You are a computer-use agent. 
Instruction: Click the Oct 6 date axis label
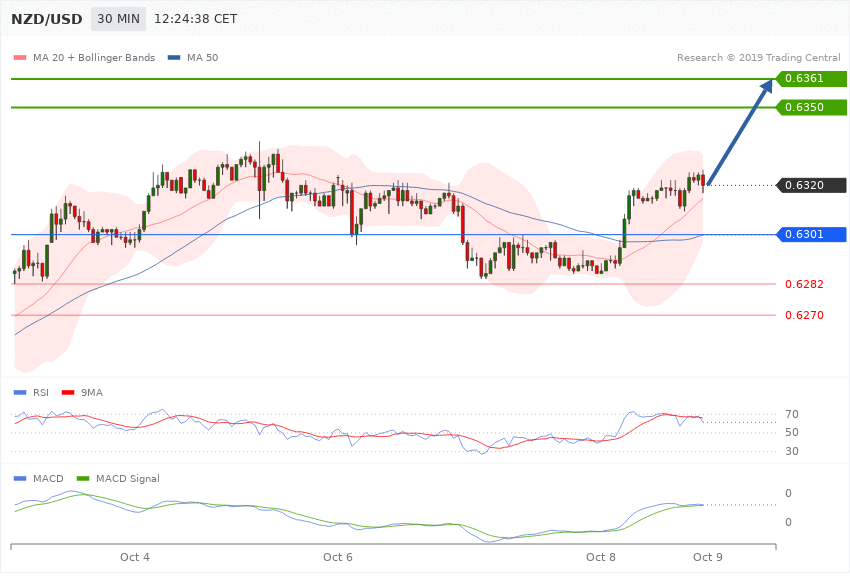pos(338,557)
